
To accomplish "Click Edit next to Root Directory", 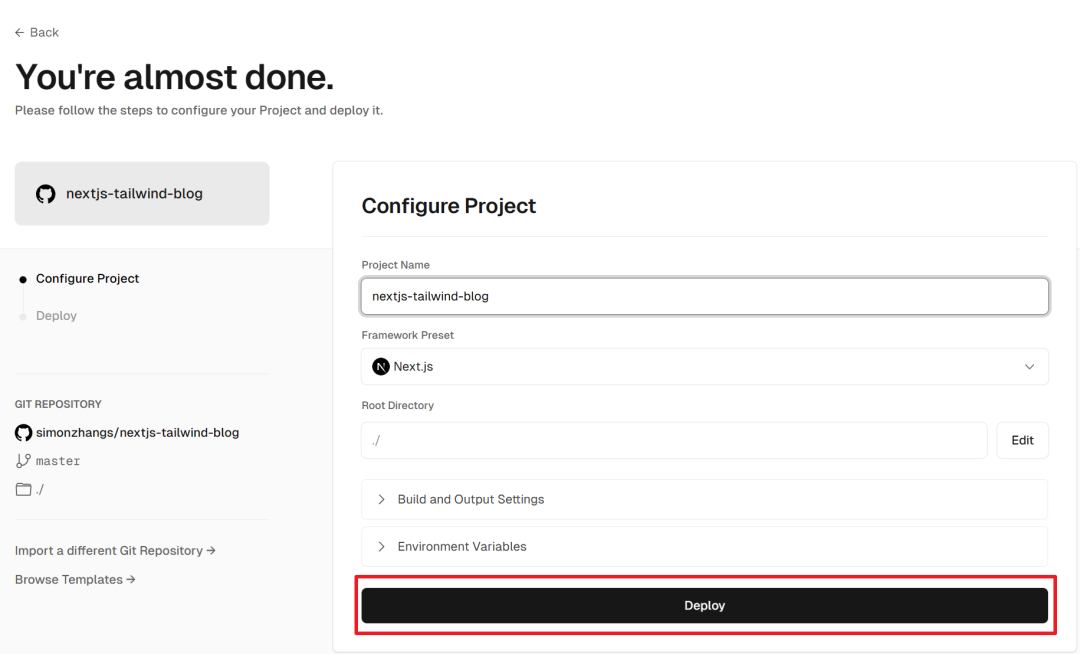I will pyautogui.click(x=1022, y=441).
